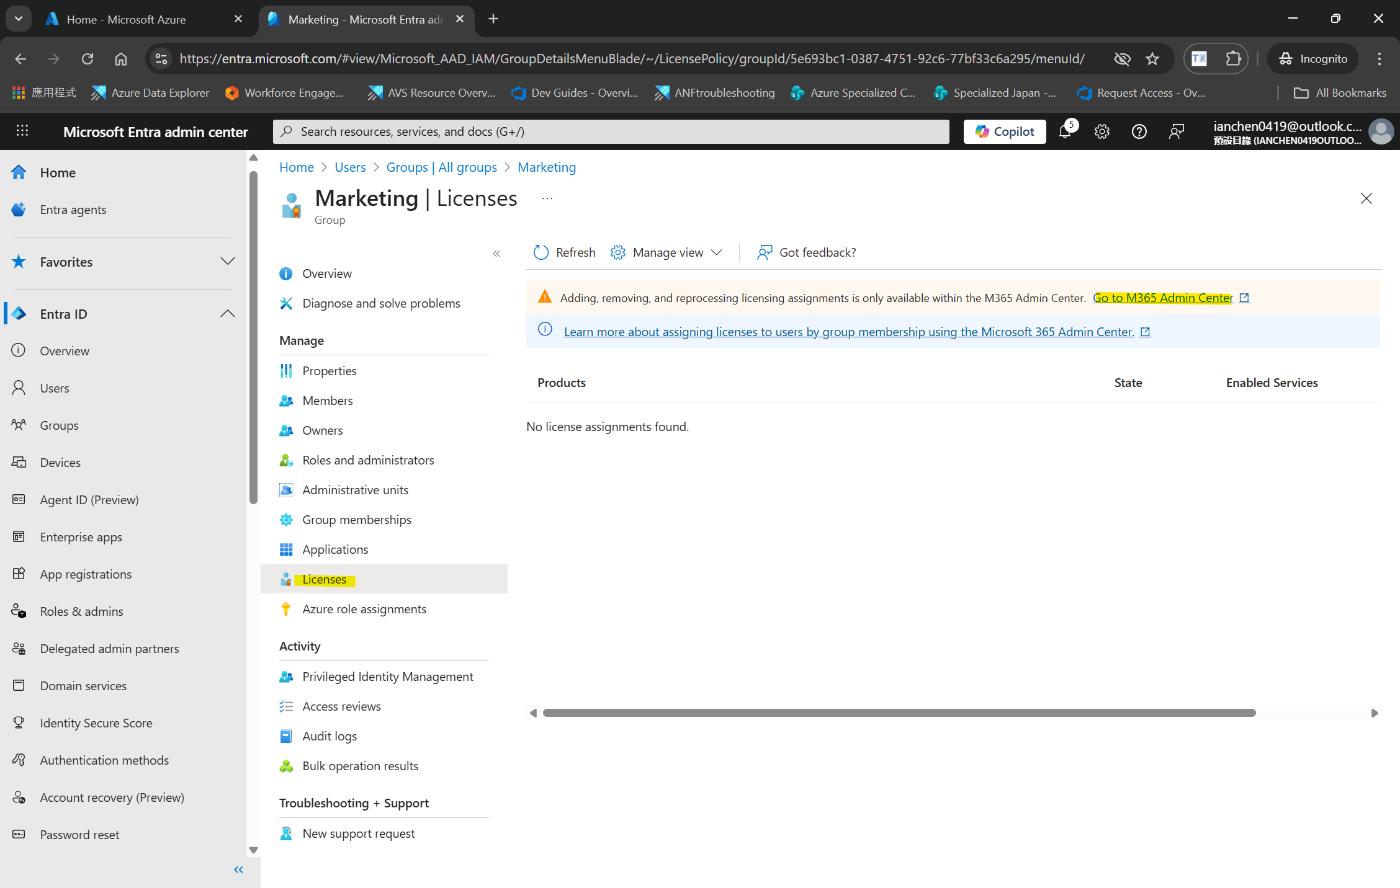Collapse the group menu with the double chevron
The width and height of the screenshot is (1400, 888).
pyautogui.click(x=496, y=254)
